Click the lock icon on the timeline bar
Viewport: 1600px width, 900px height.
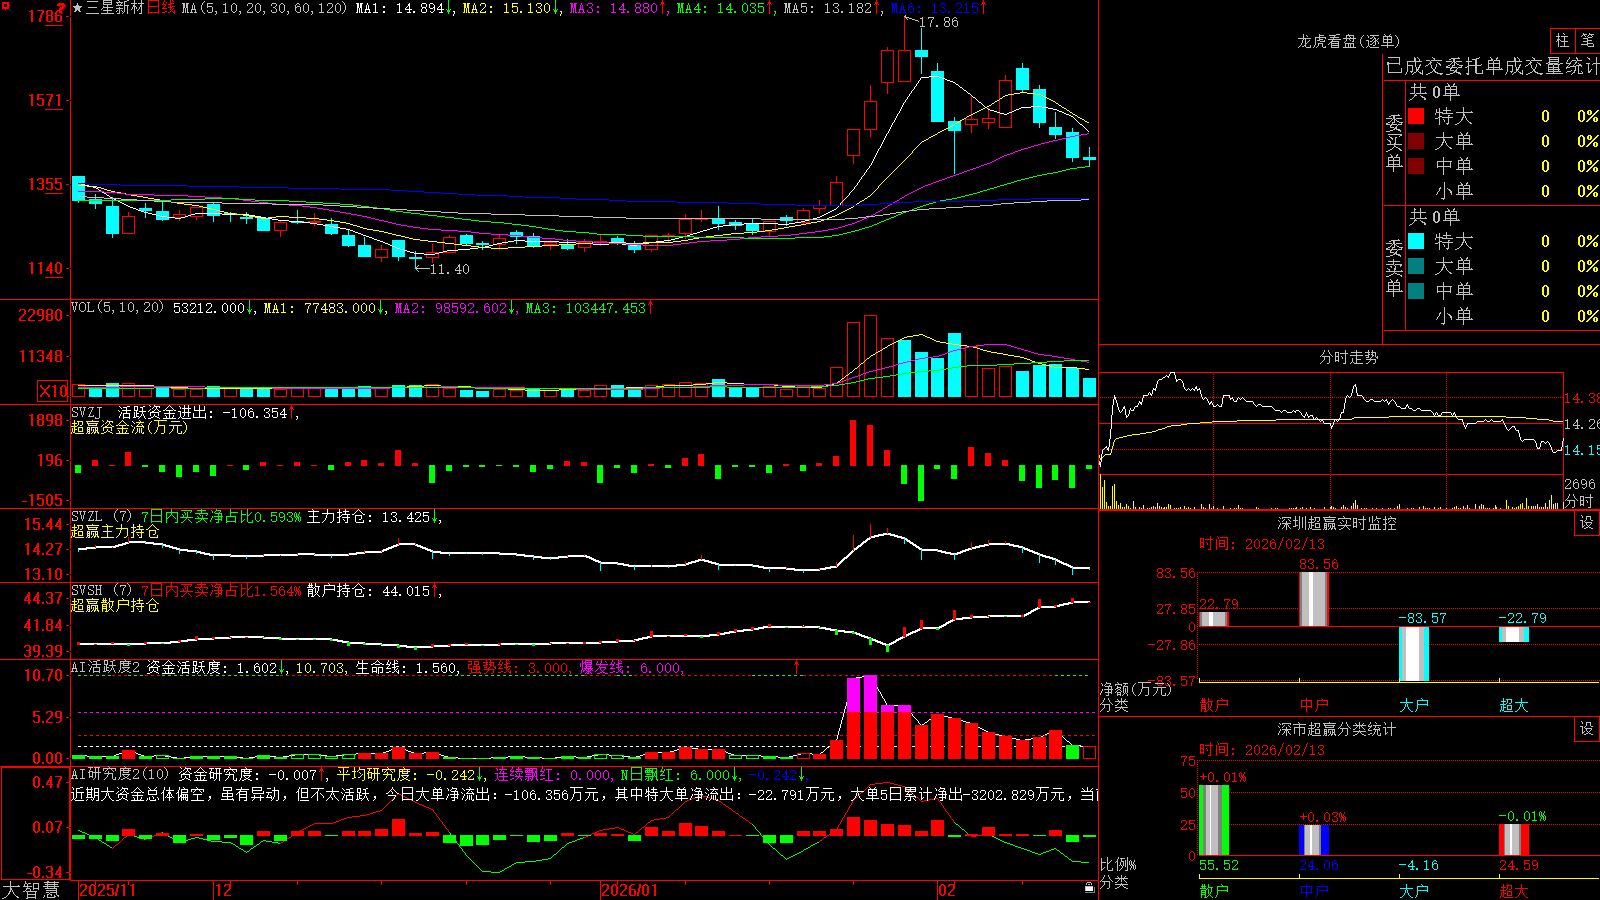(1089, 888)
